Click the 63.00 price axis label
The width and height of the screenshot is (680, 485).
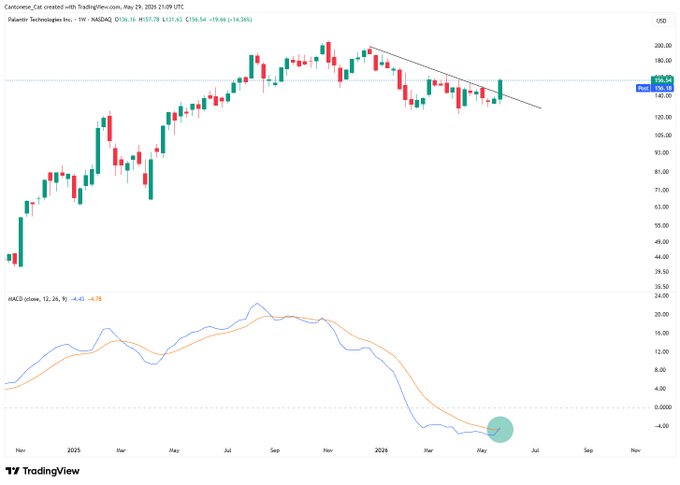[x=664, y=207]
